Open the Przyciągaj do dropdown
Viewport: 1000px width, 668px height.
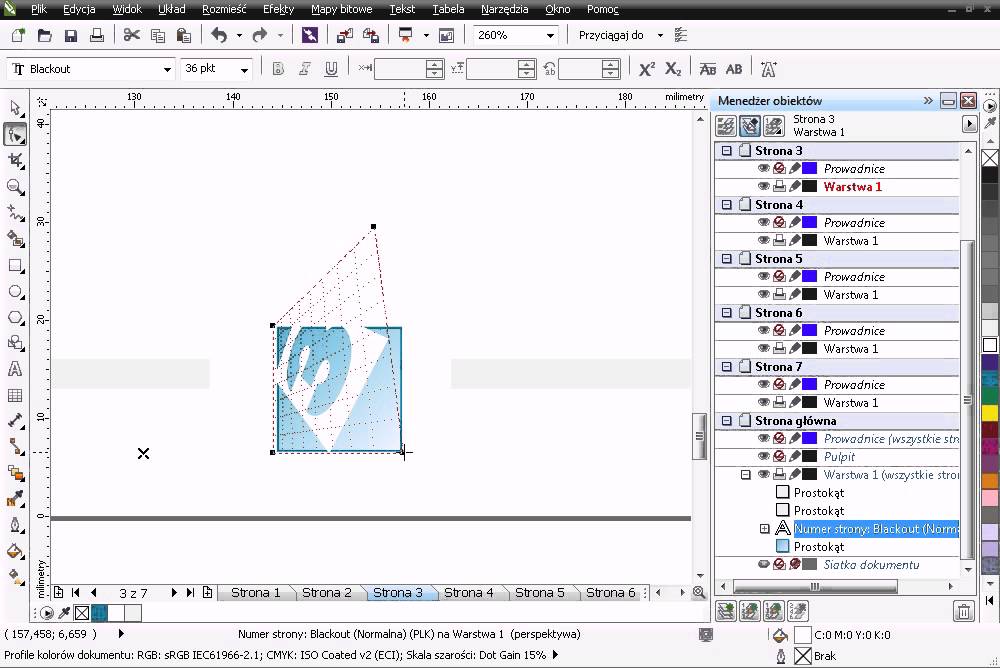click(x=660, y=35)
